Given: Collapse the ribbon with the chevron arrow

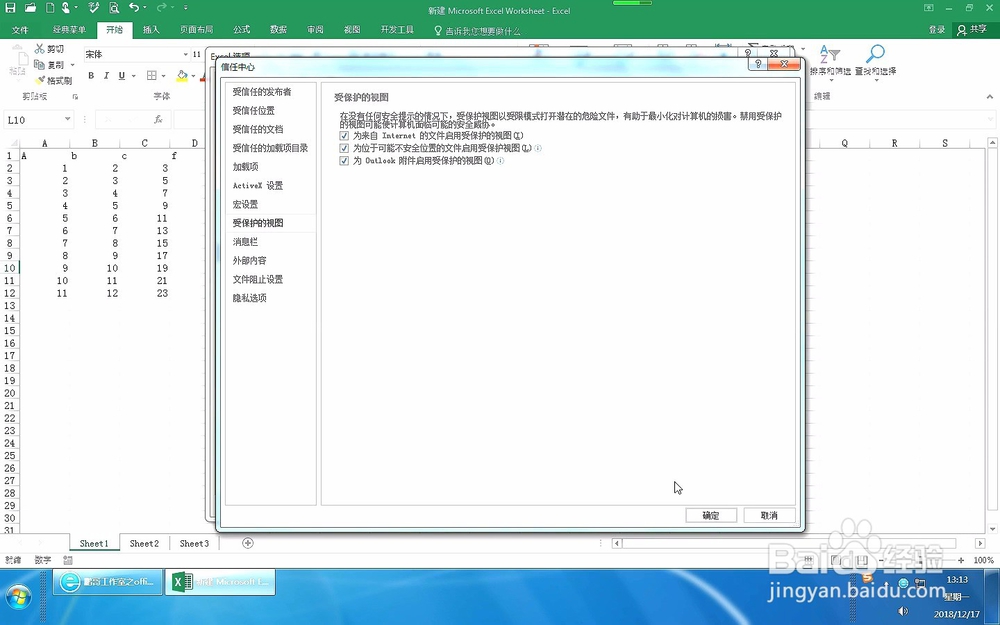Looking at the screenshot, I should pos(989,96).
